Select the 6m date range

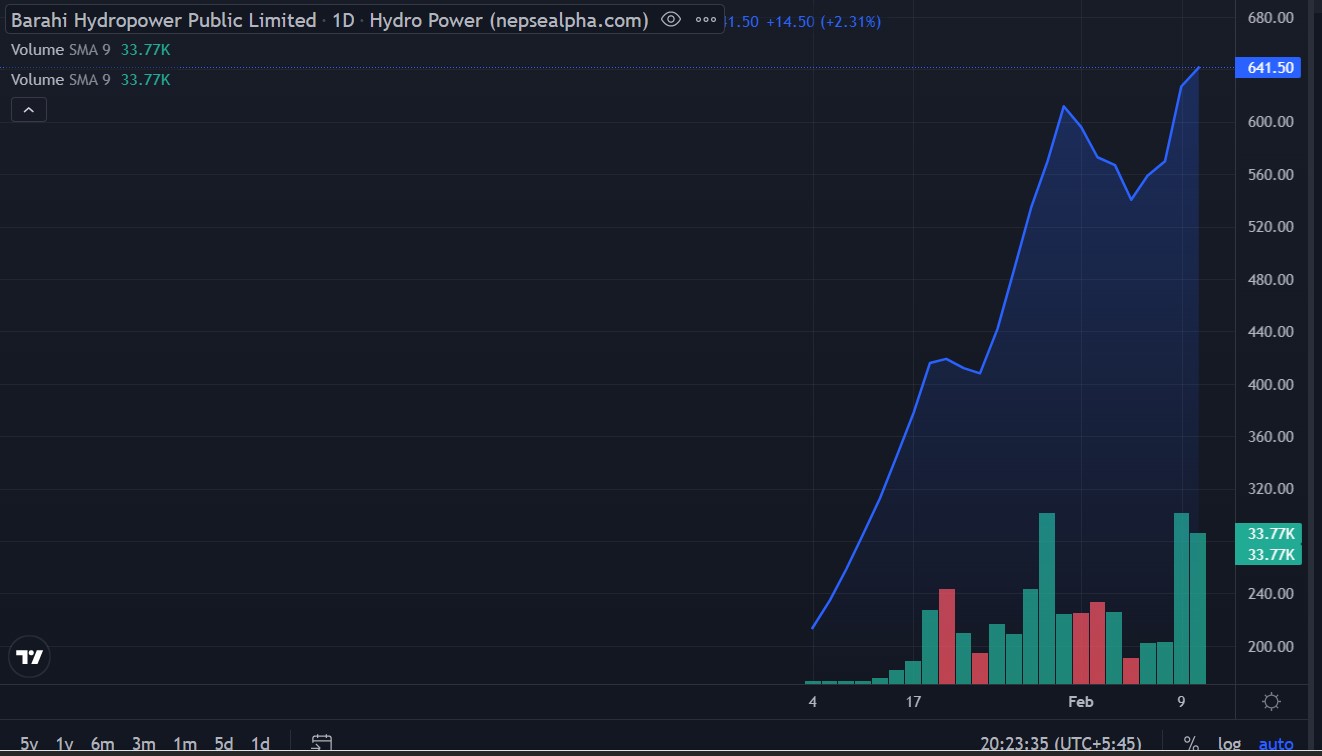coord(103,744)
